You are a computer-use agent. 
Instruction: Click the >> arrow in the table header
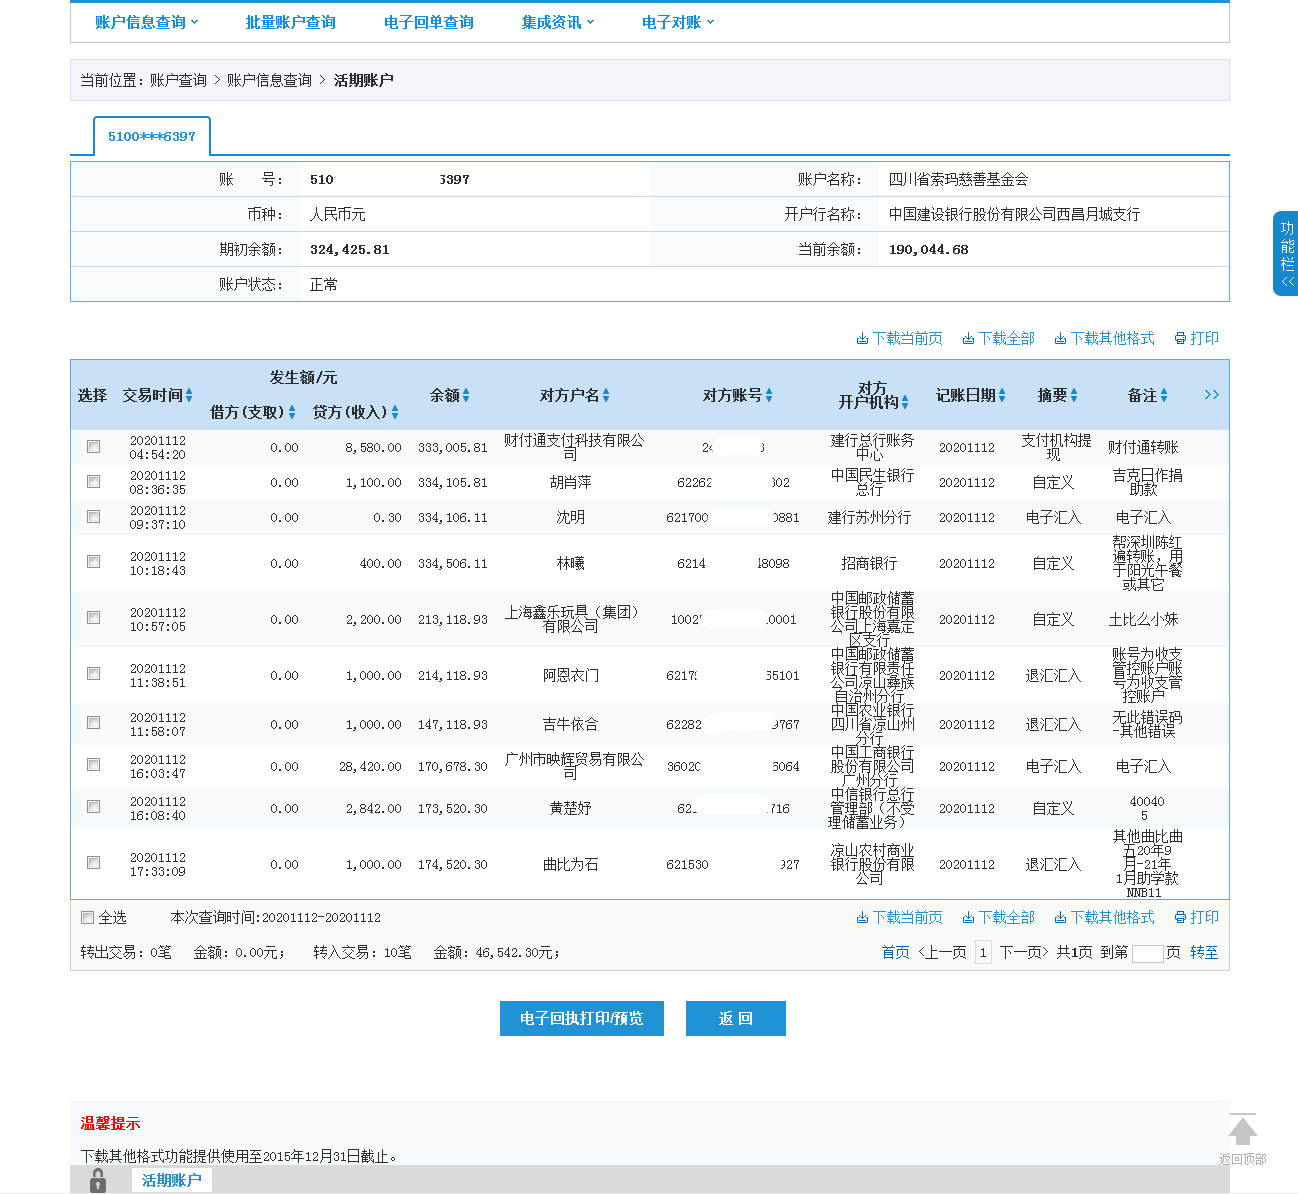(1211, 394)
